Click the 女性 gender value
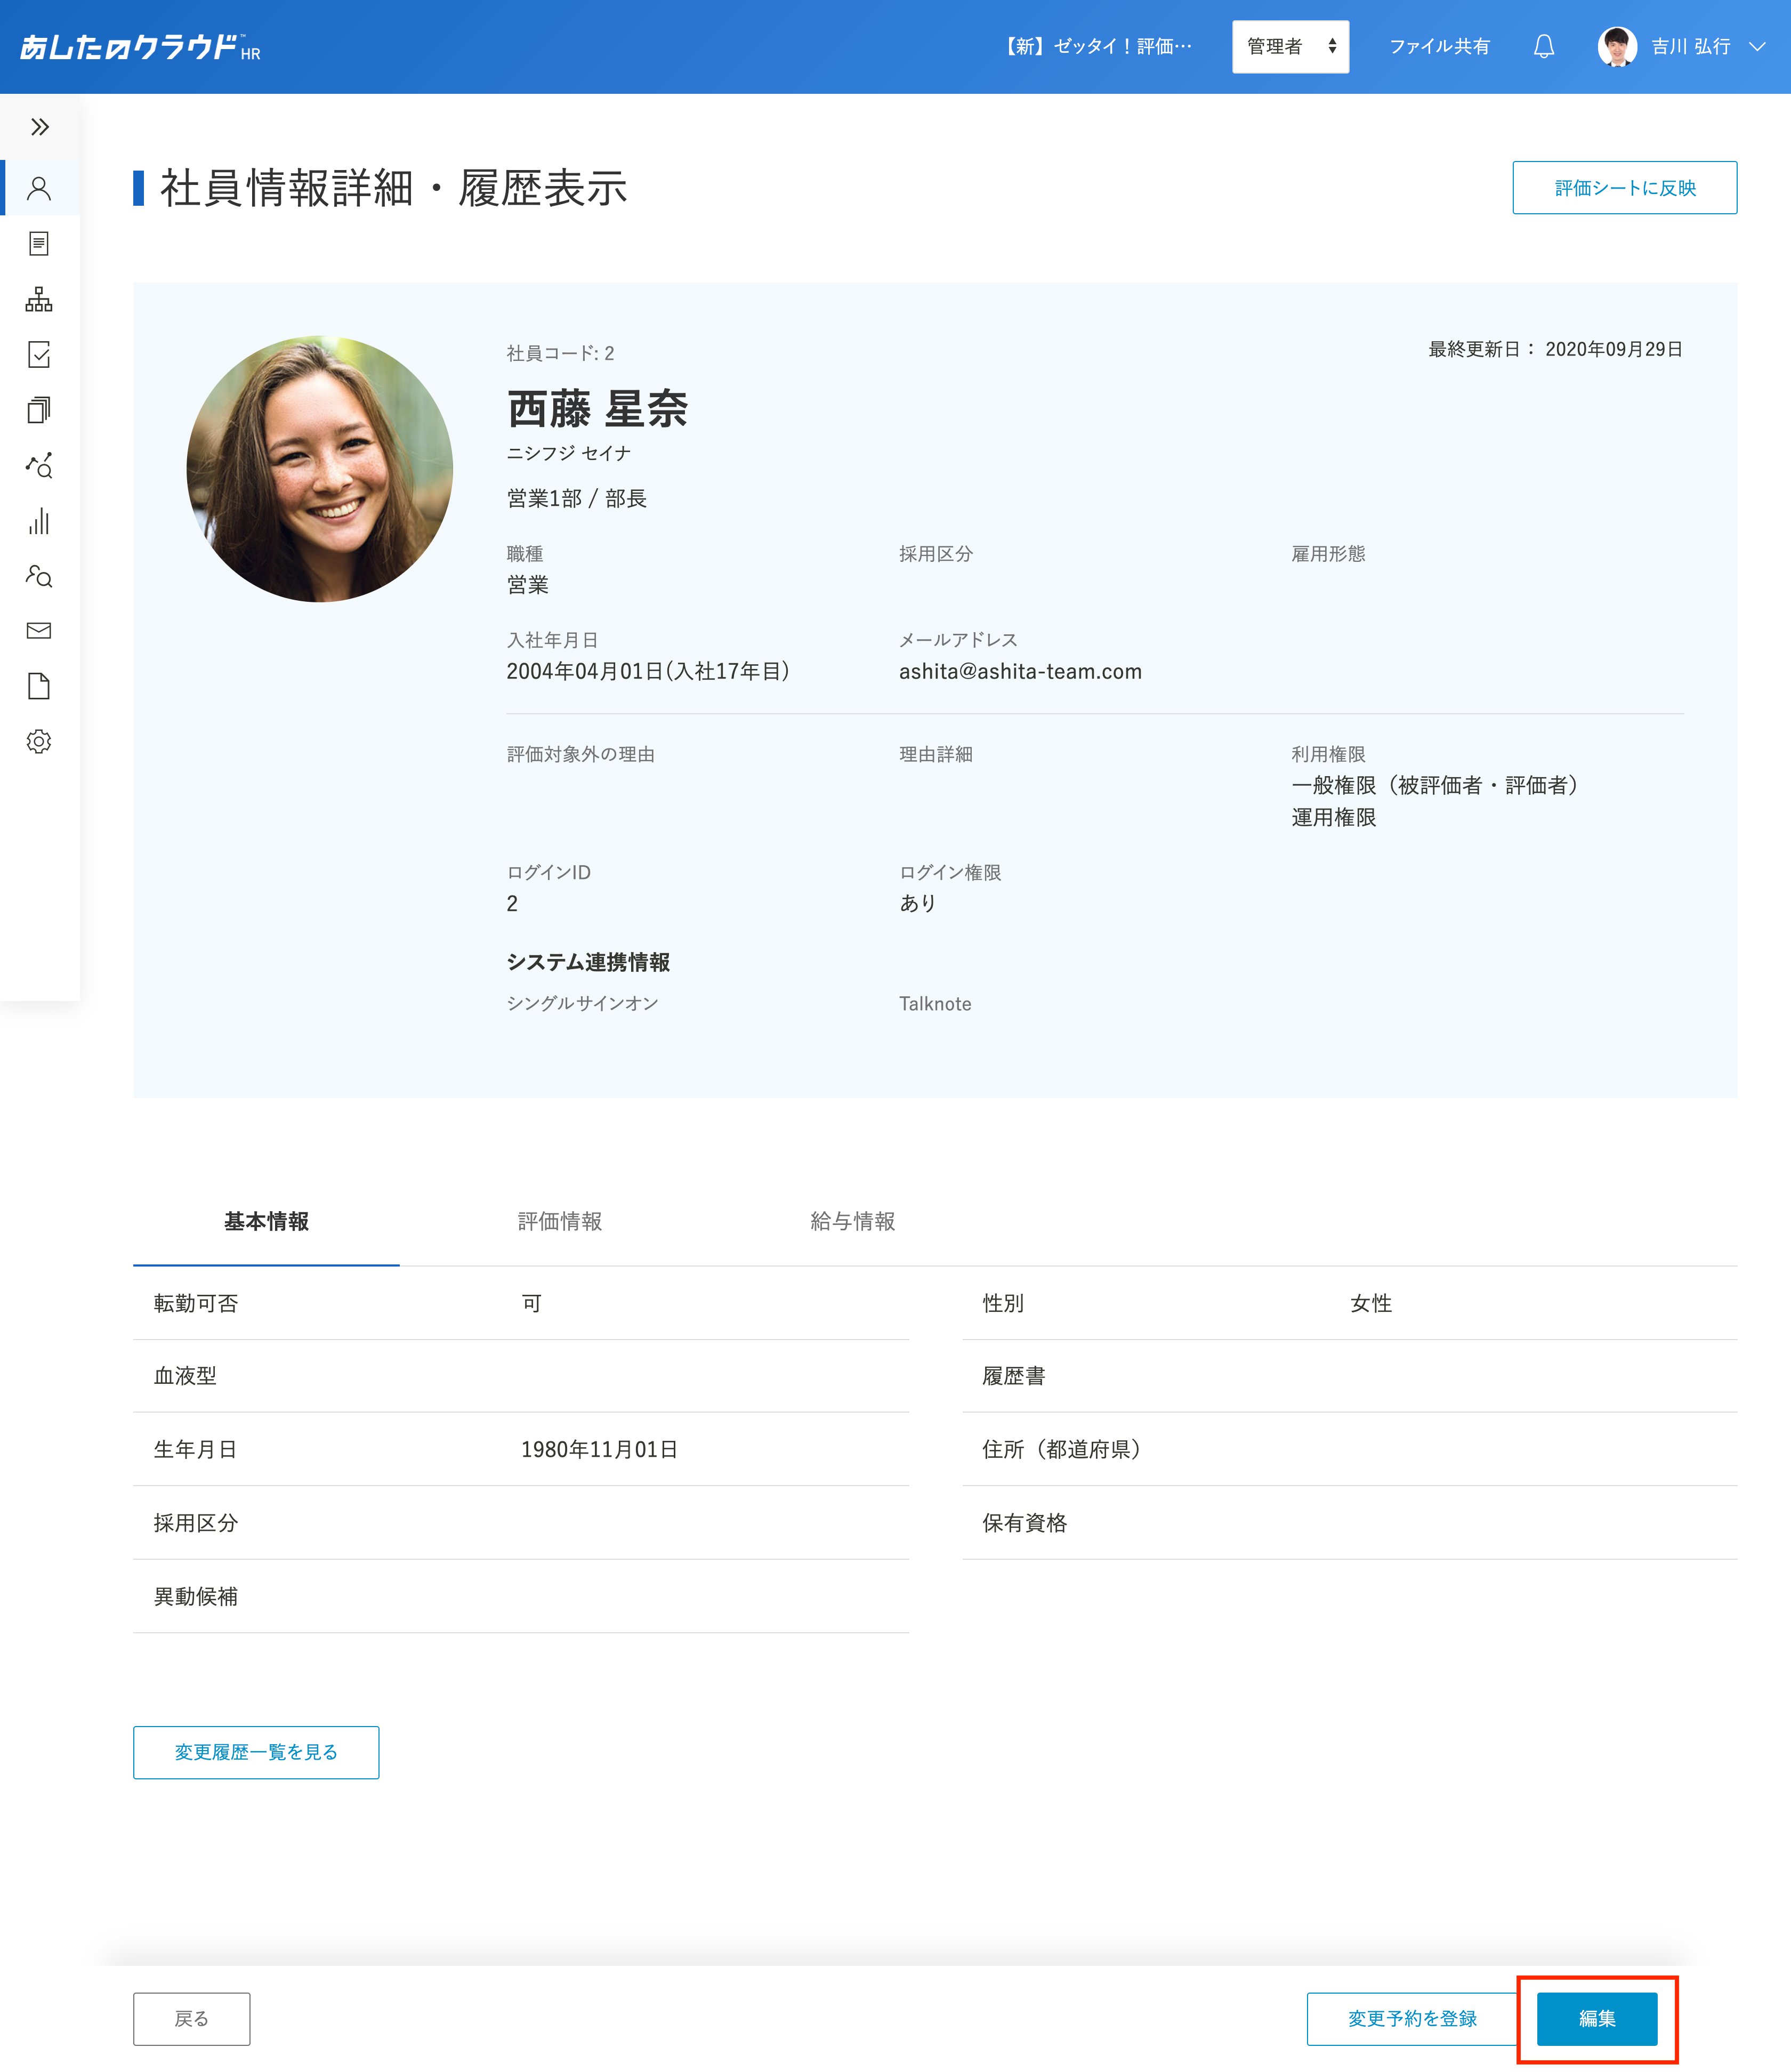Viewport: 1791px width, 2072px height. tap(1370, 1303)
